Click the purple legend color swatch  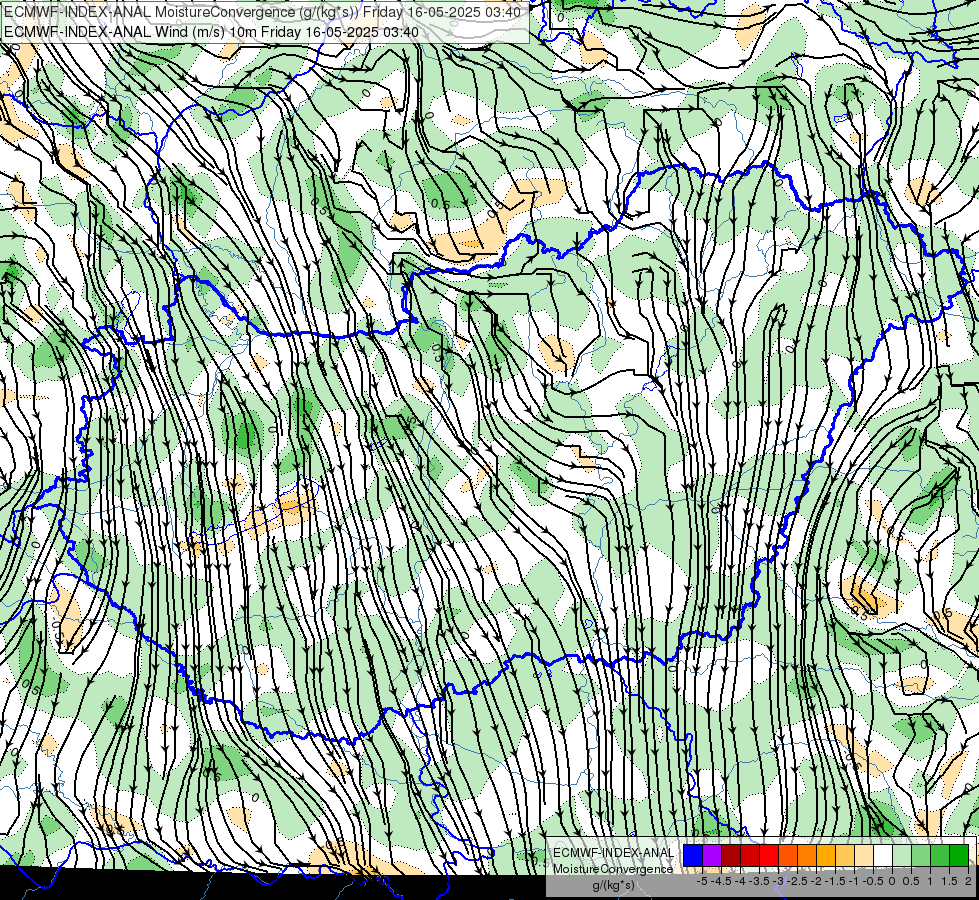pos(712,855)
